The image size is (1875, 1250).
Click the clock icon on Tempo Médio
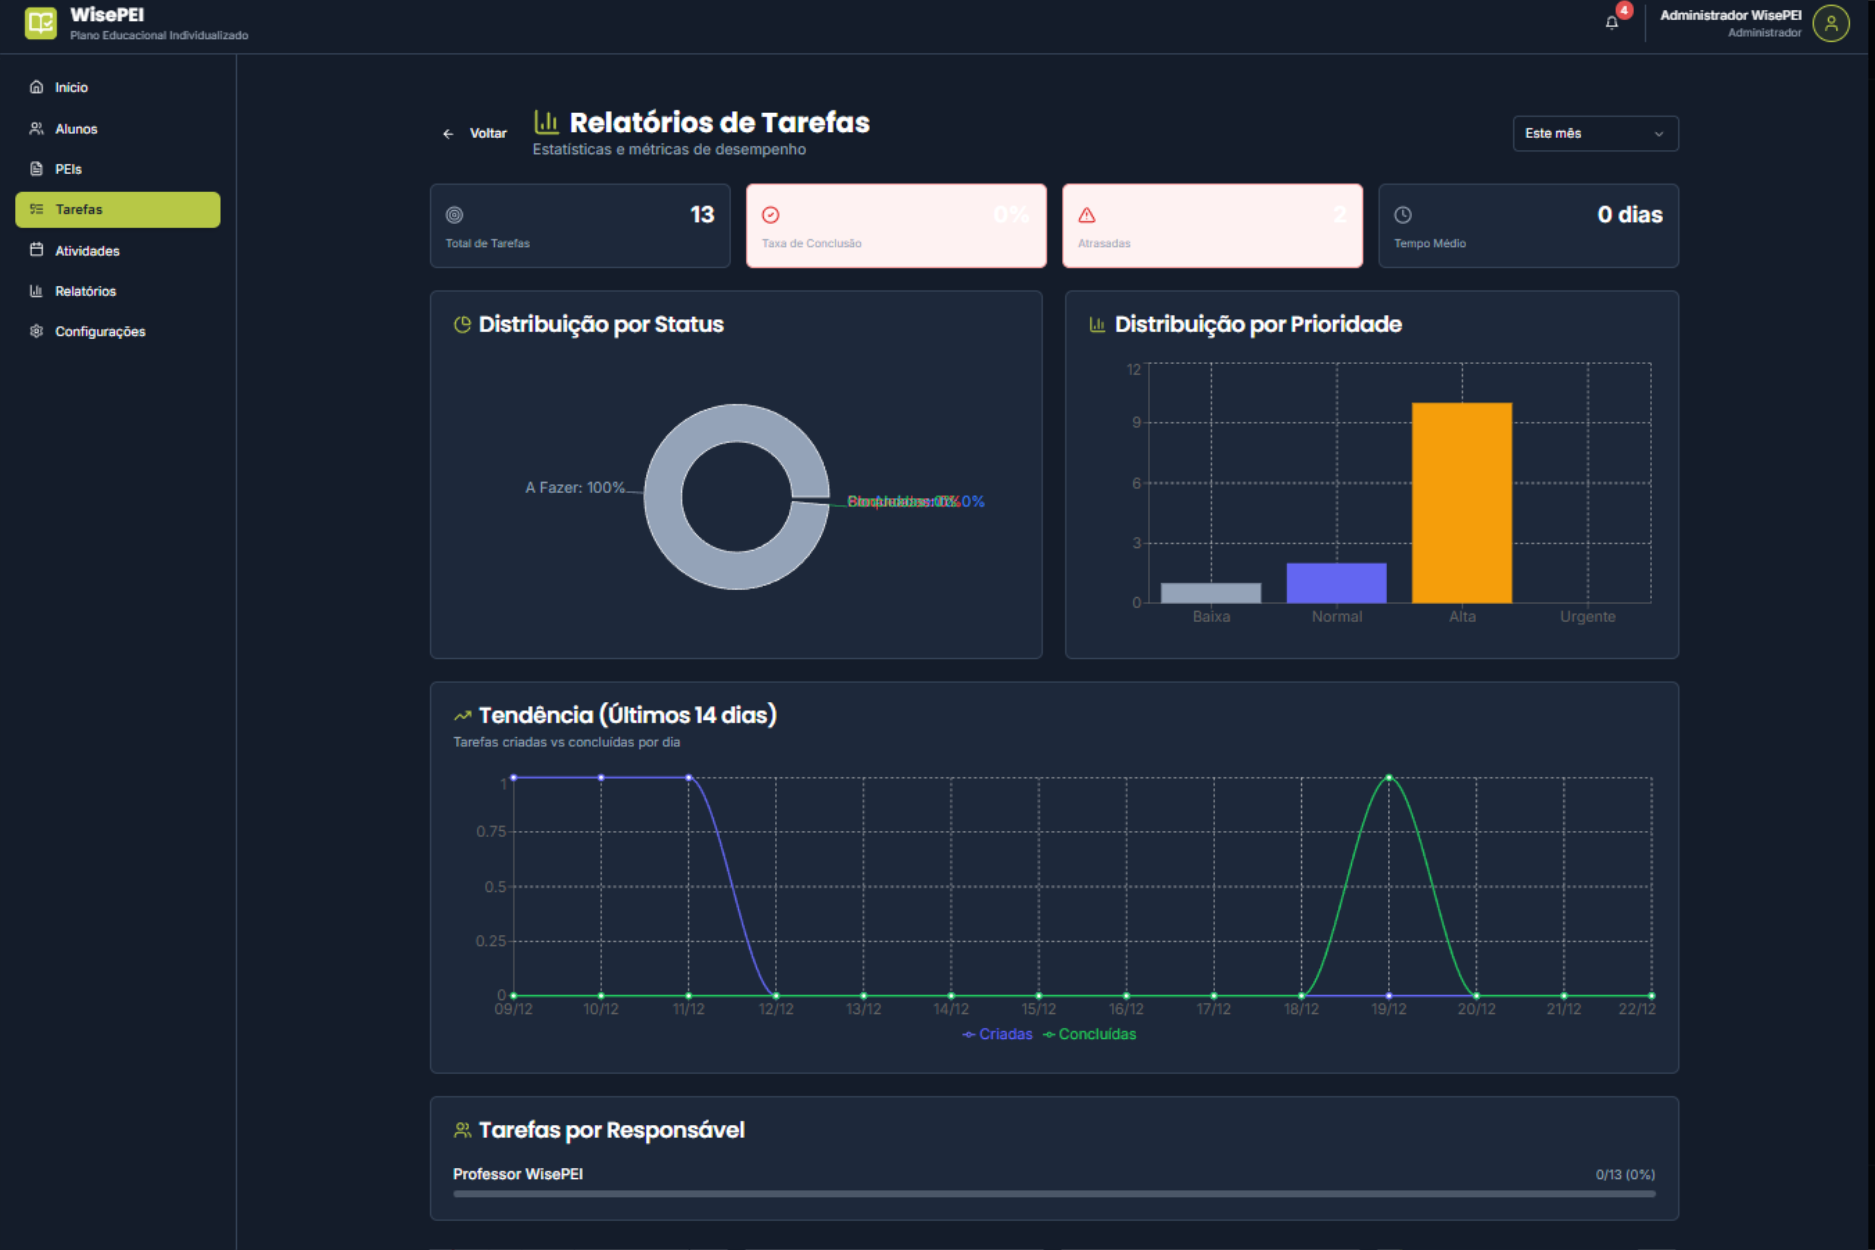[1403, 215]
